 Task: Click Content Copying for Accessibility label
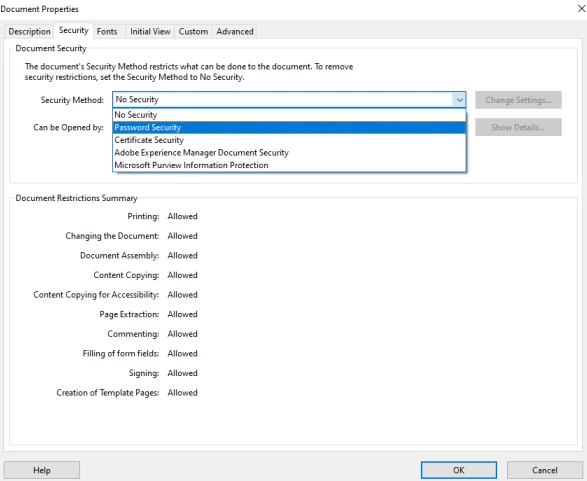96,295
